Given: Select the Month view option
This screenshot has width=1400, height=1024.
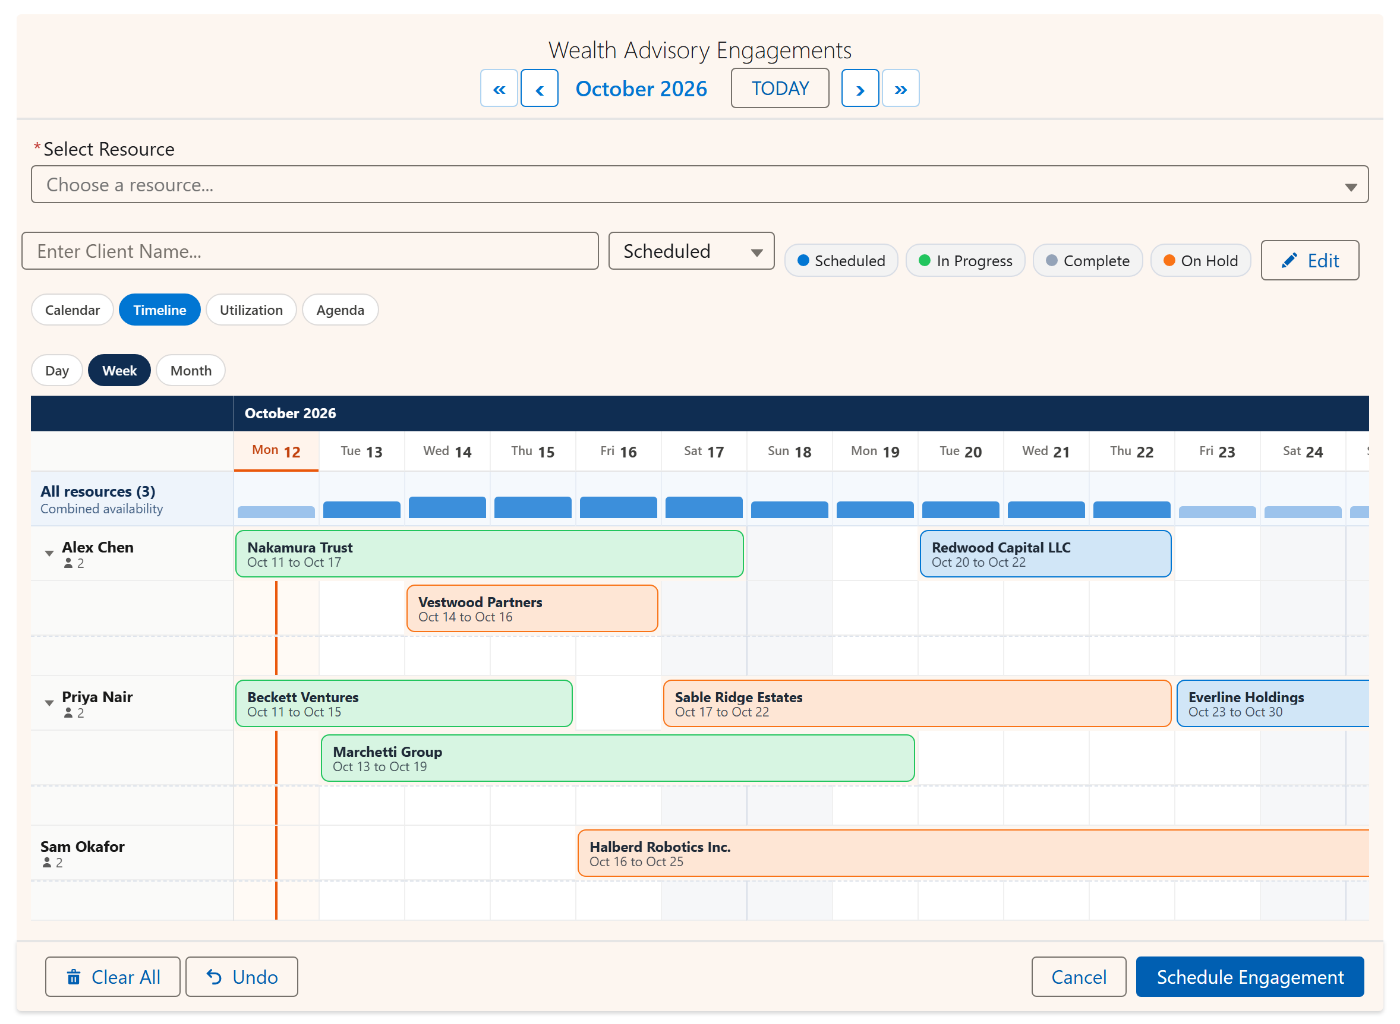Looking at the screenshot, I should pos(191,370).
